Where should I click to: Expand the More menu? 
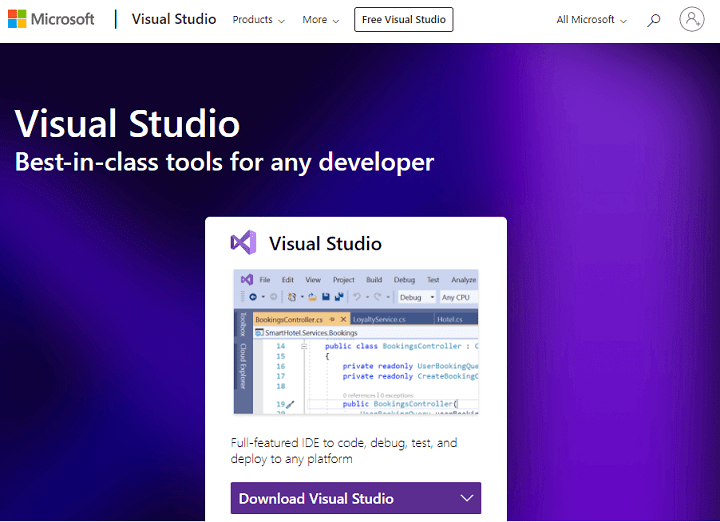tap(321, 20)
